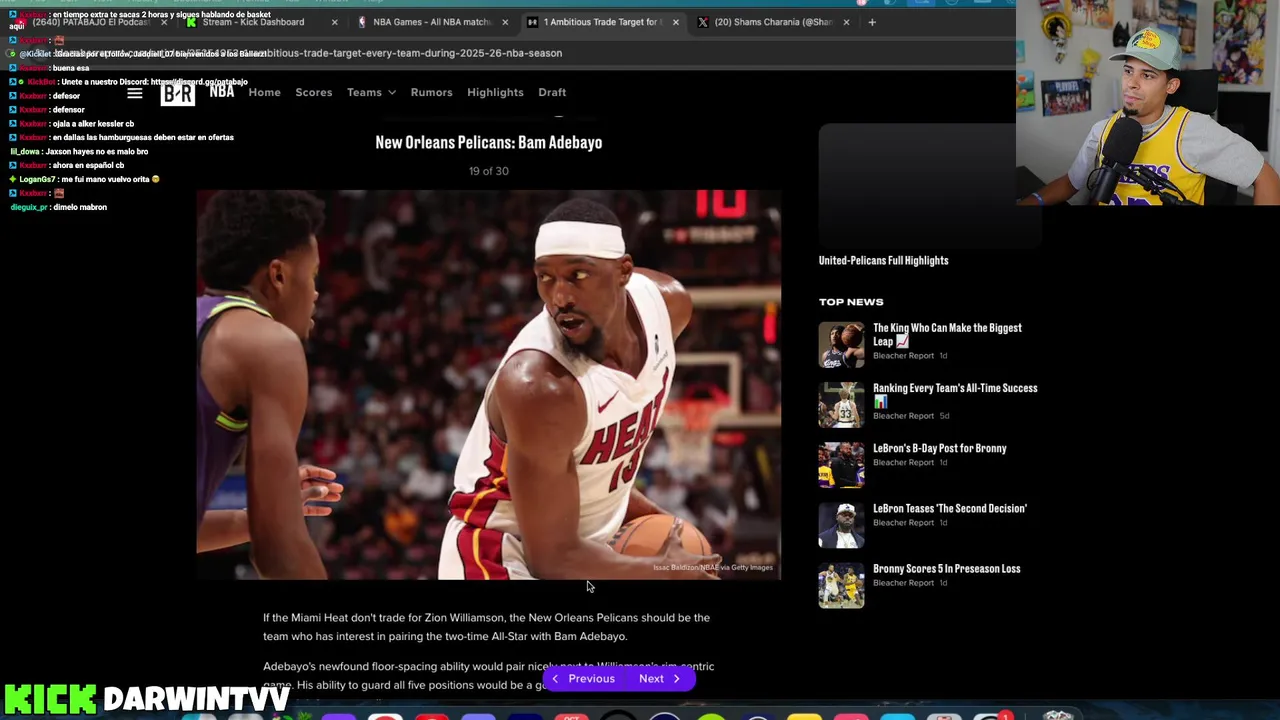
Task: Open 'Ranking Every Team's All-Time Success' article
Action: coord(955,394)
